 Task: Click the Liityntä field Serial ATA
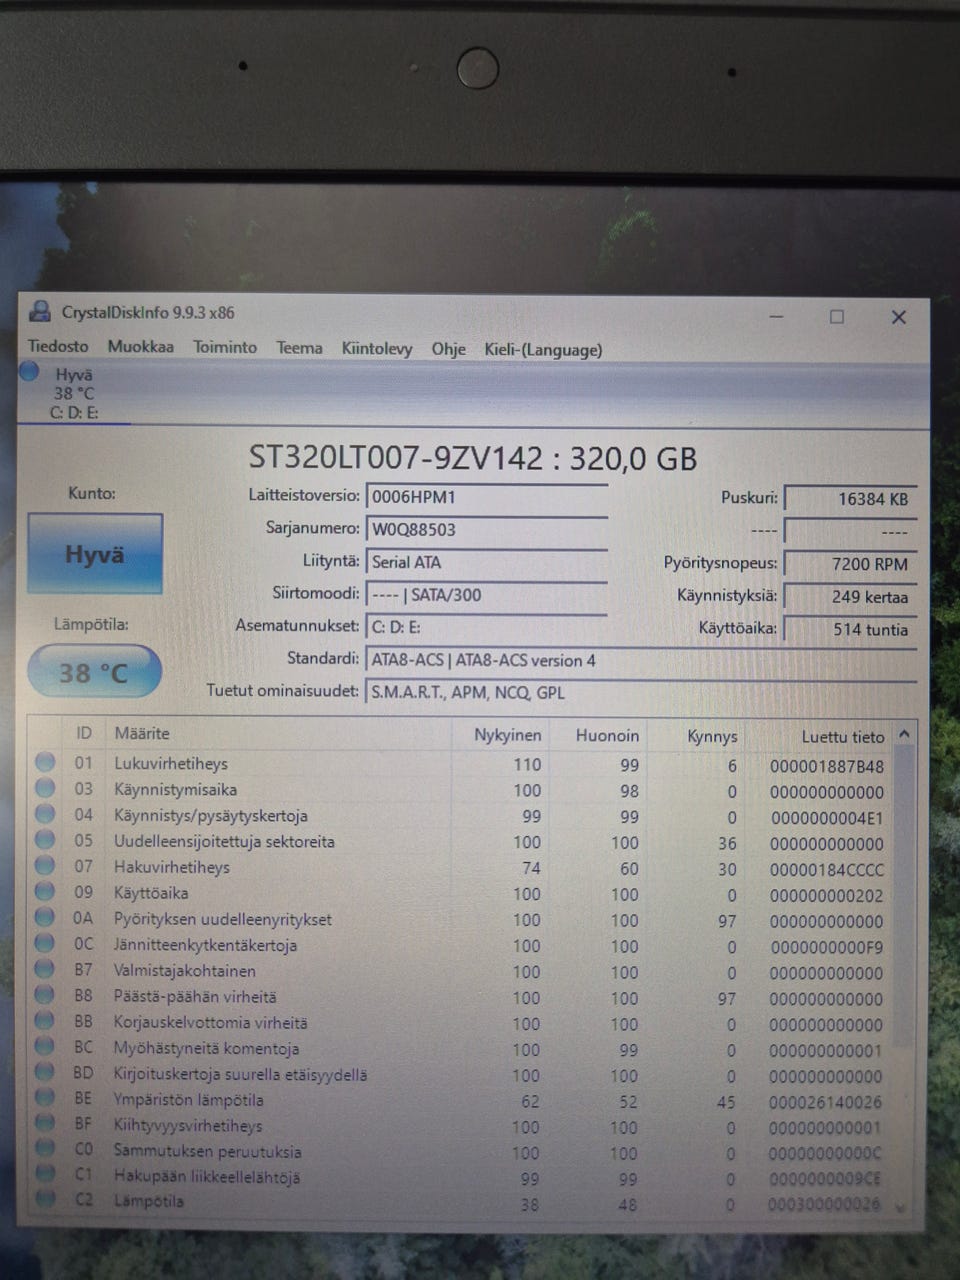[487, 562]
